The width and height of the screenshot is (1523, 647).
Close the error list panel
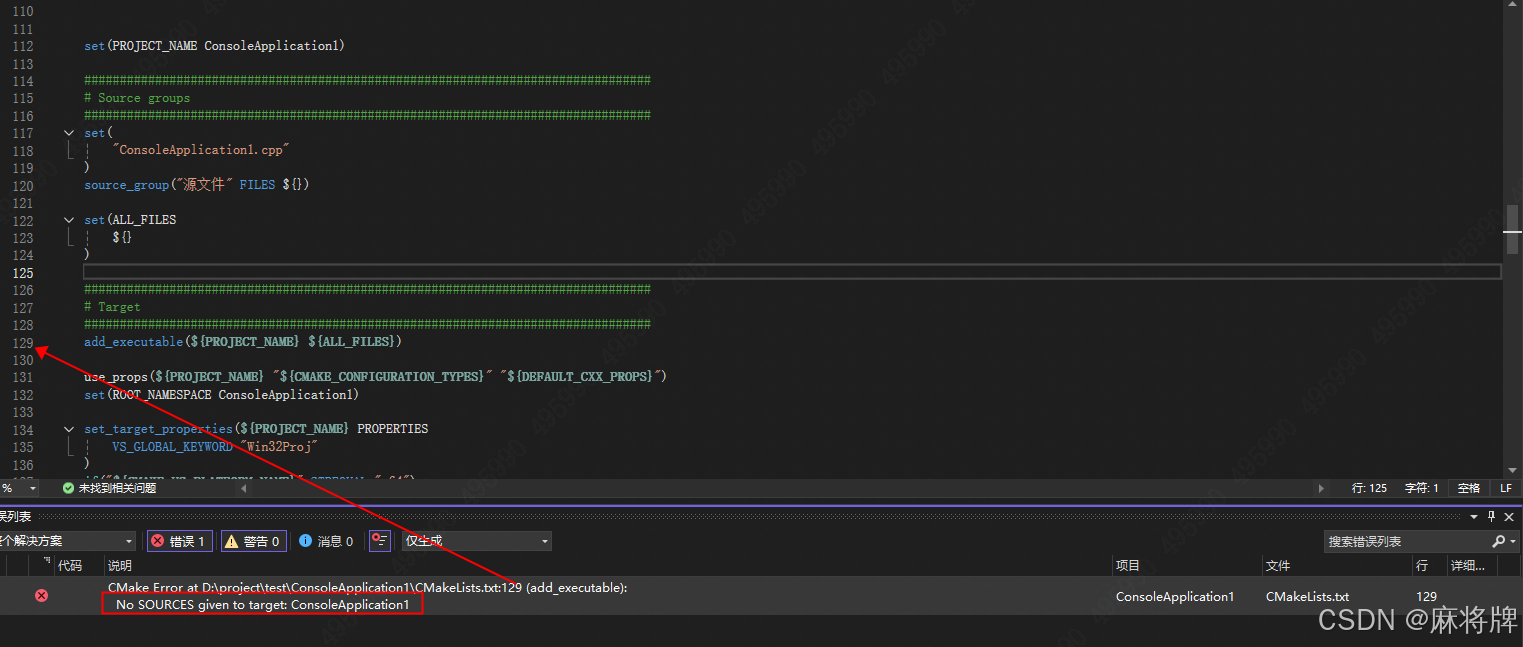[1509, 517]
